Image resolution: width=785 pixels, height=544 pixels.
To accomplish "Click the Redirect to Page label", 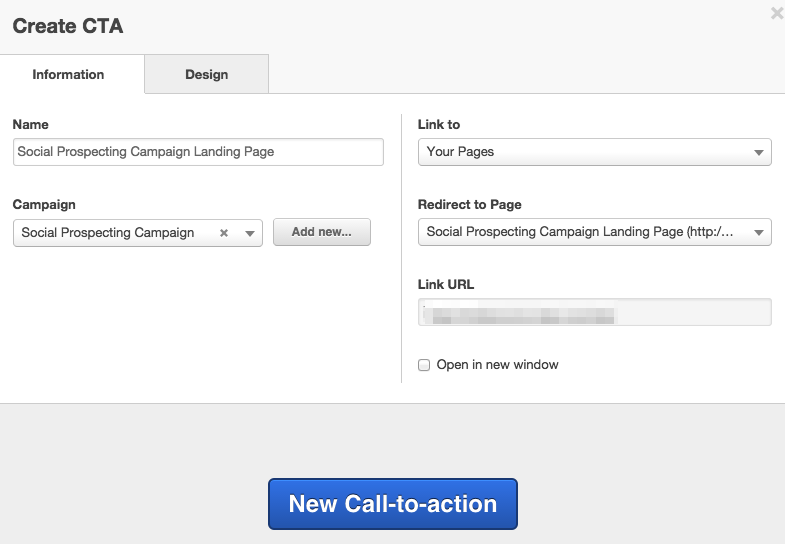I will pyautogui.click(x=469, y=205).
